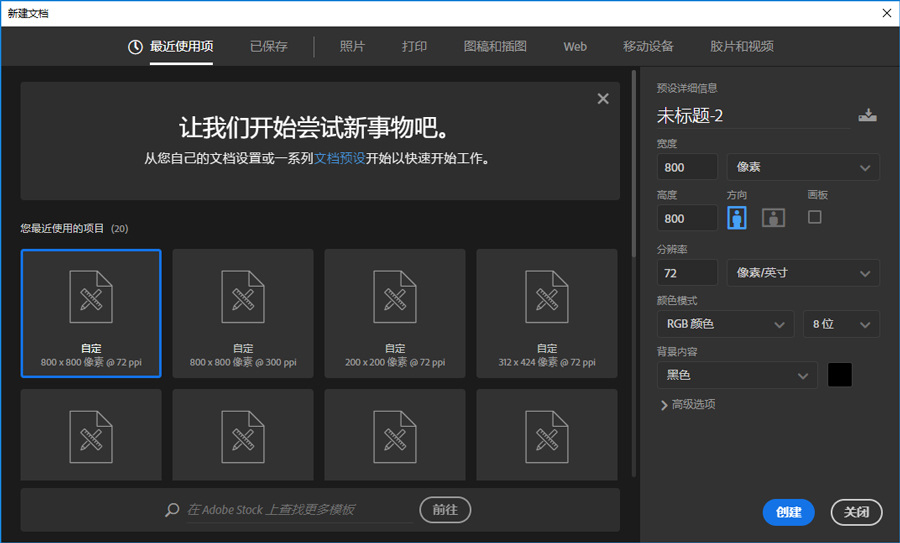Click the 文档预设 link

[340, 158]
